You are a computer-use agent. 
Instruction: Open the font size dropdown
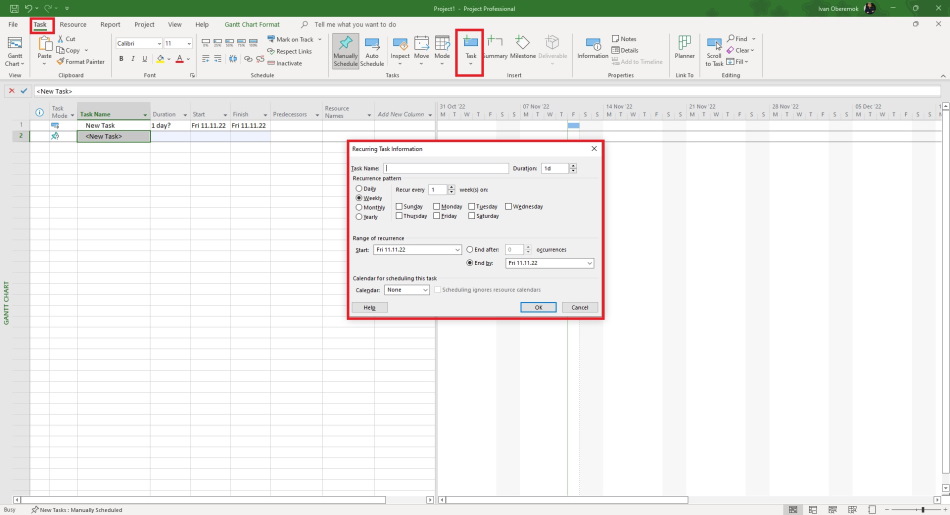pyautogui.click(x=189, y=44)
